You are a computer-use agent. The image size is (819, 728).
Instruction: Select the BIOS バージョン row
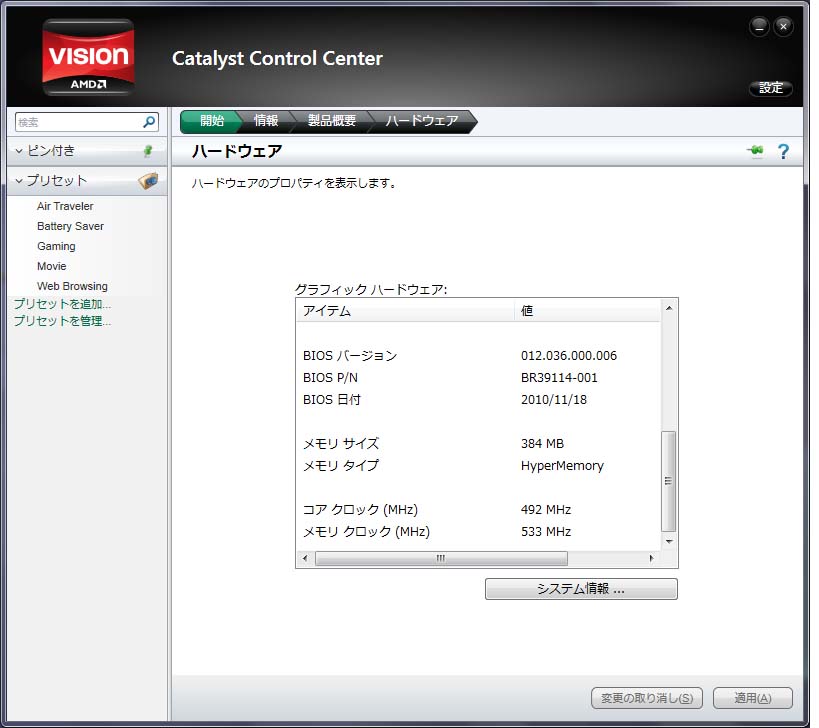(478, 356)
